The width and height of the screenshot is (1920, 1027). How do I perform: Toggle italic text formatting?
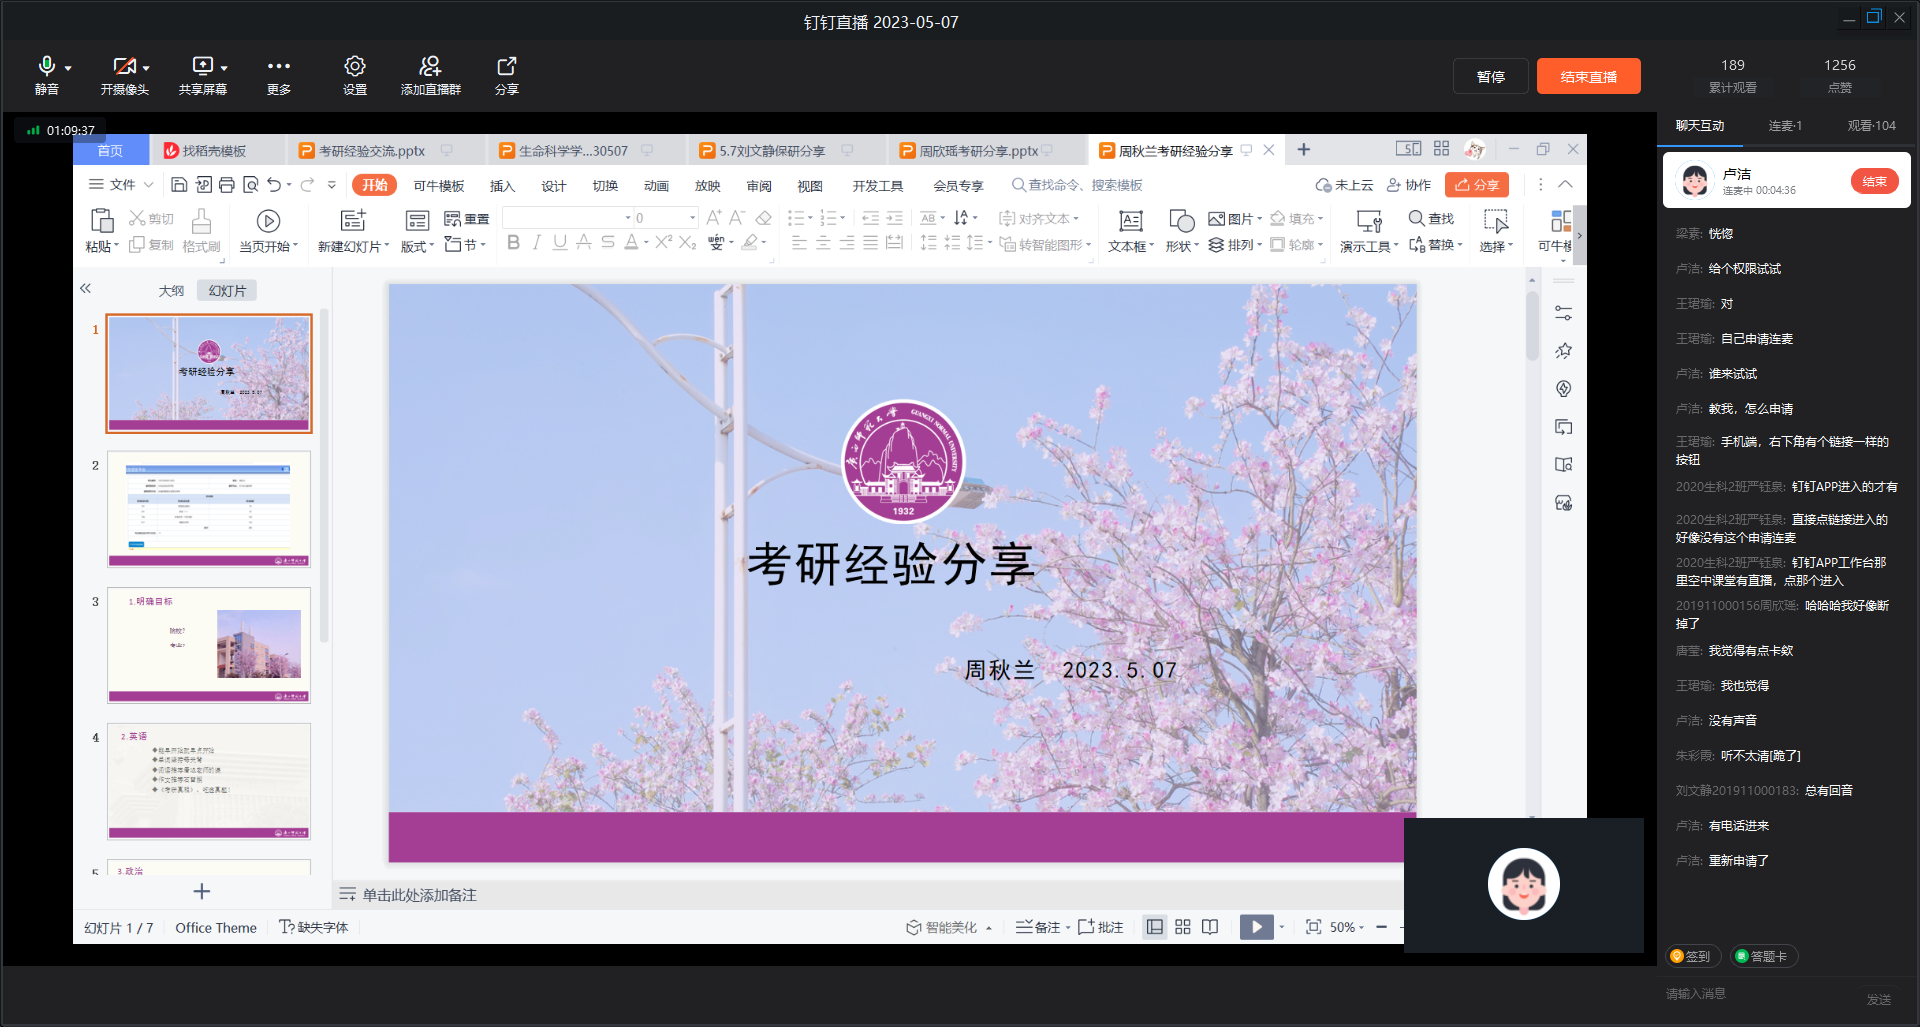pyautogui.click(x=537, y=243)
